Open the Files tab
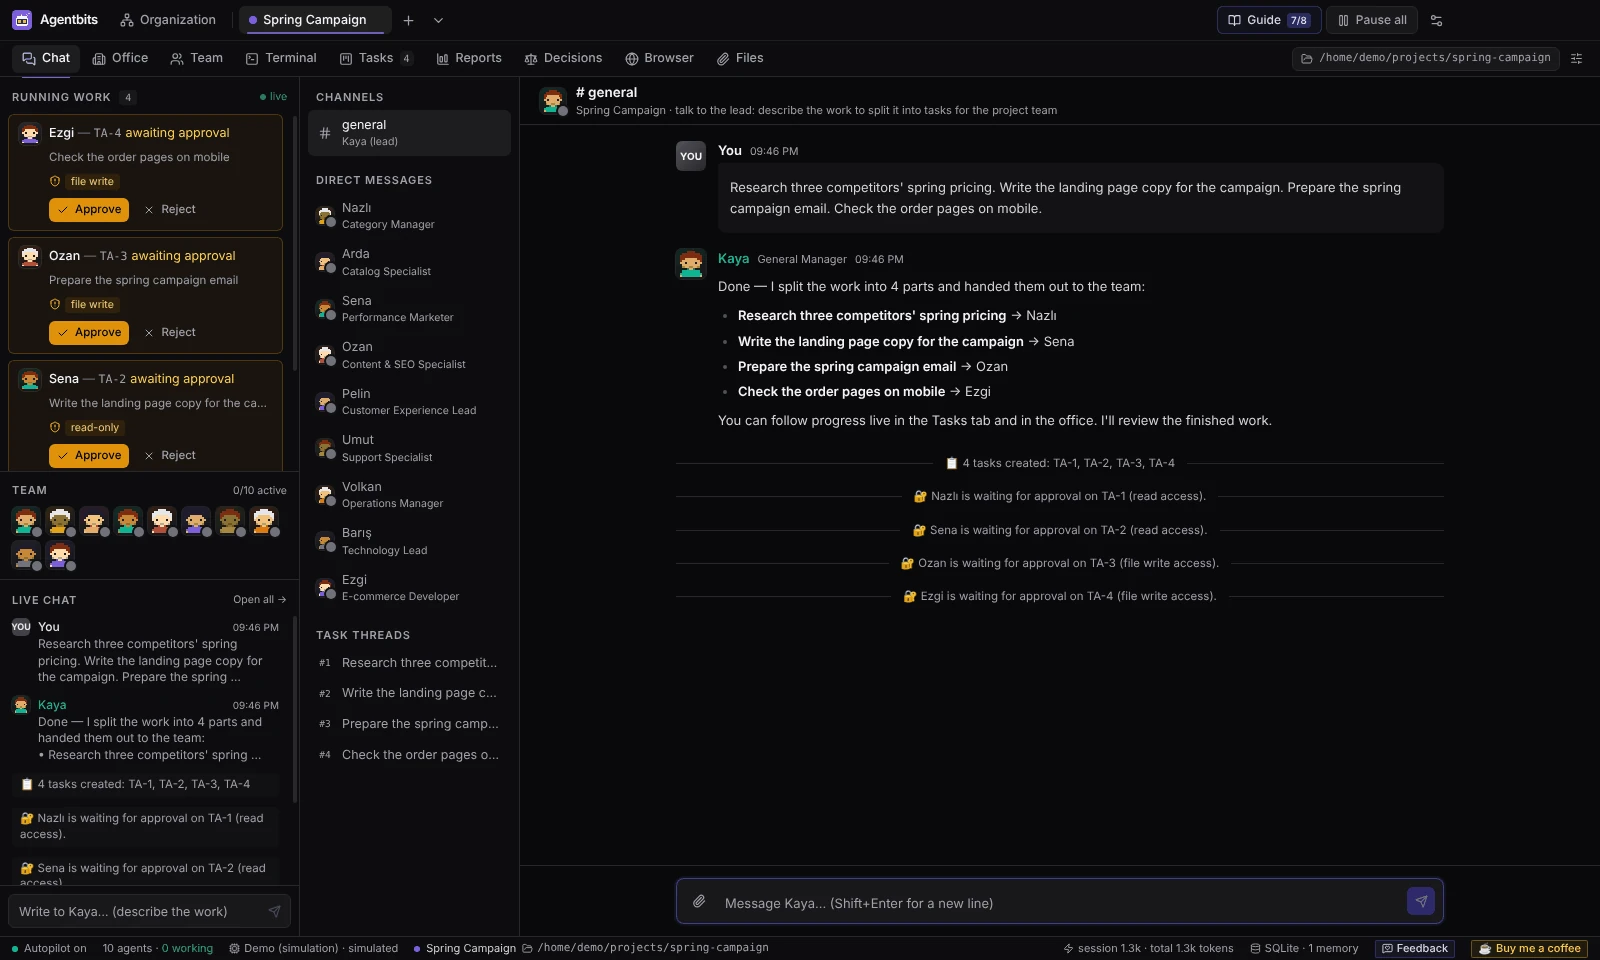This screenshot has width=1600, height=960. (740, 58)
